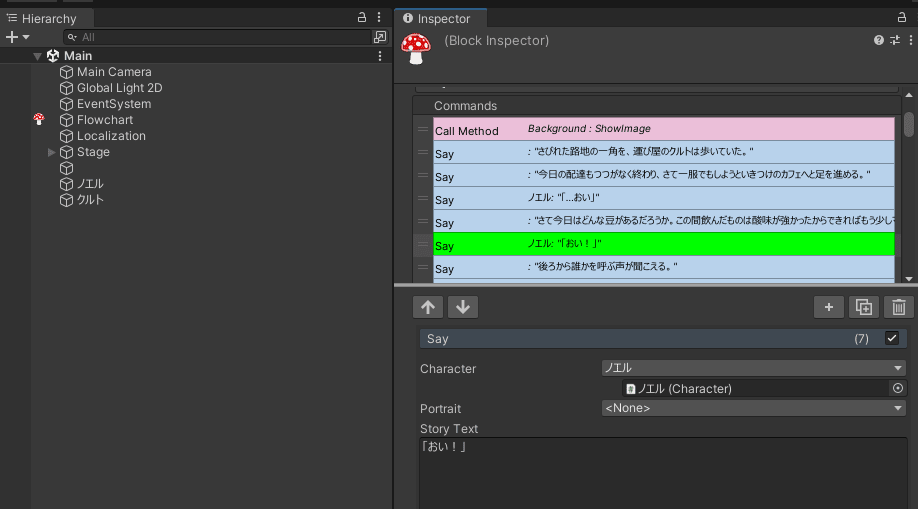Screen dimensions: 918x509
Task: Grab drag handle of green Say row
Action: click(x=423, y=244)
